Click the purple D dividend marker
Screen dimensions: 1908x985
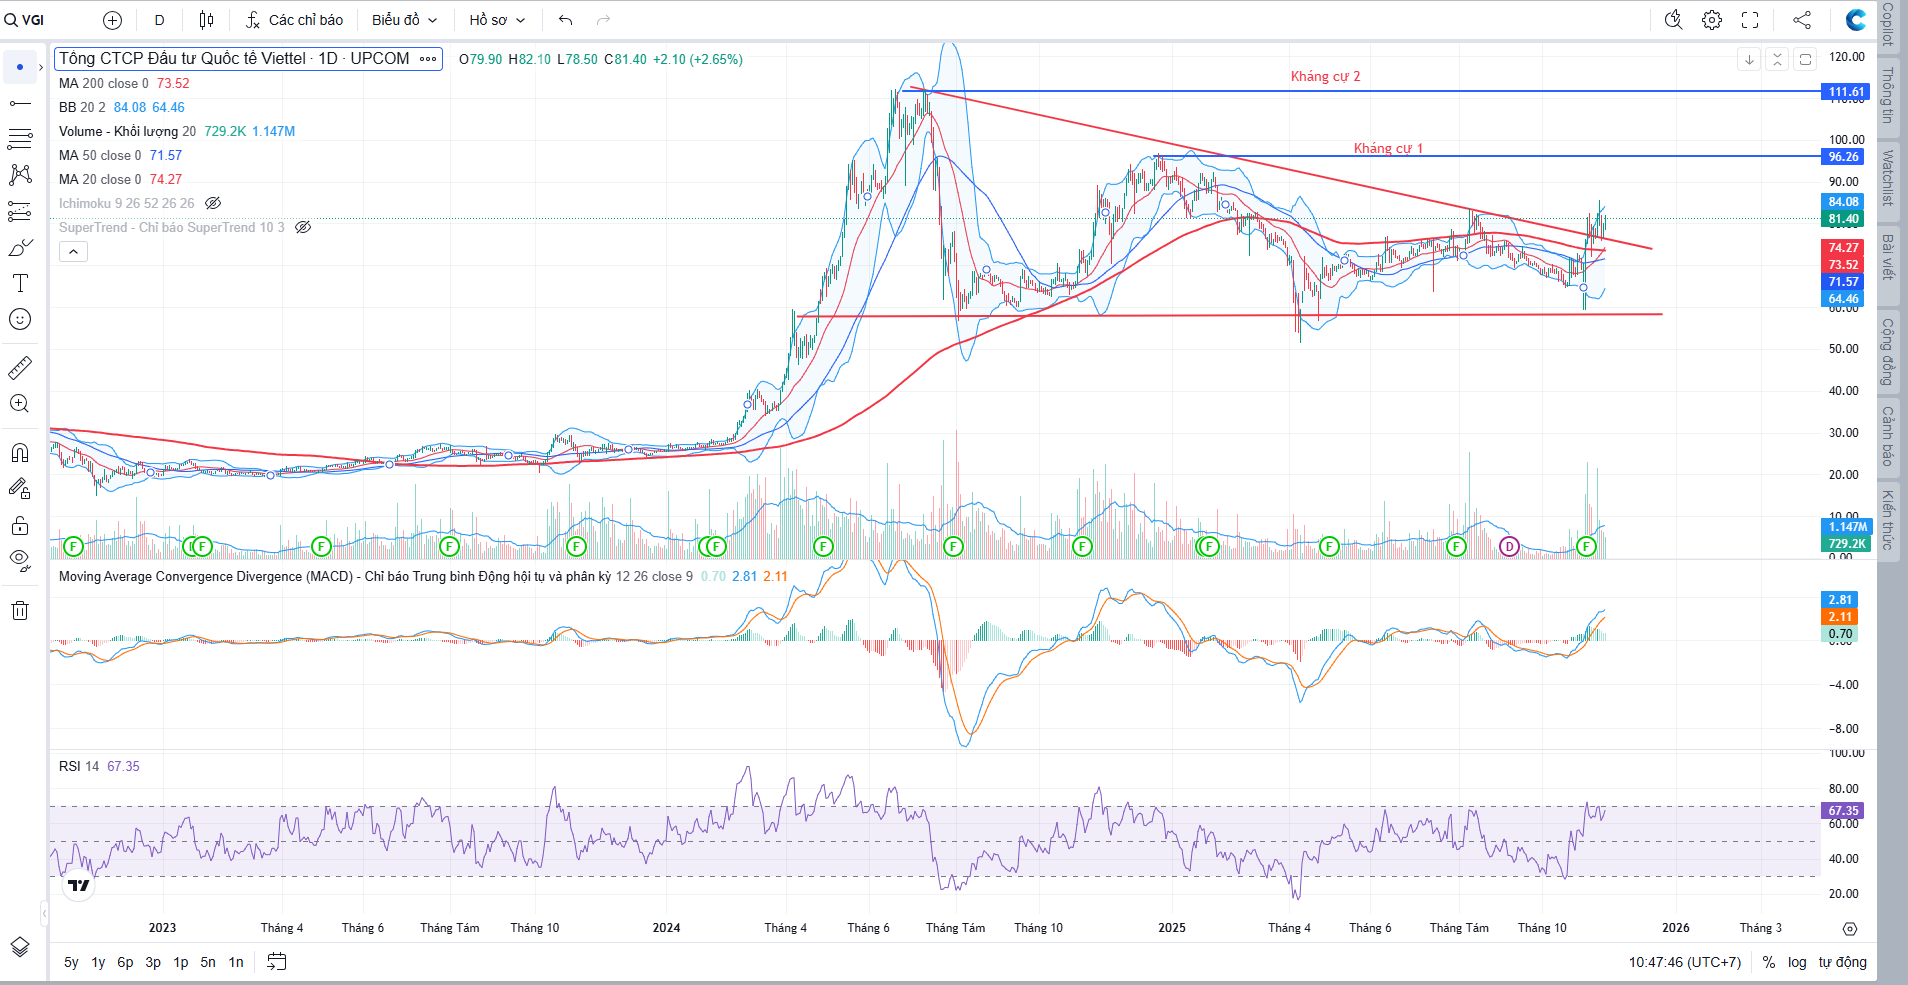pos(1509,546)
